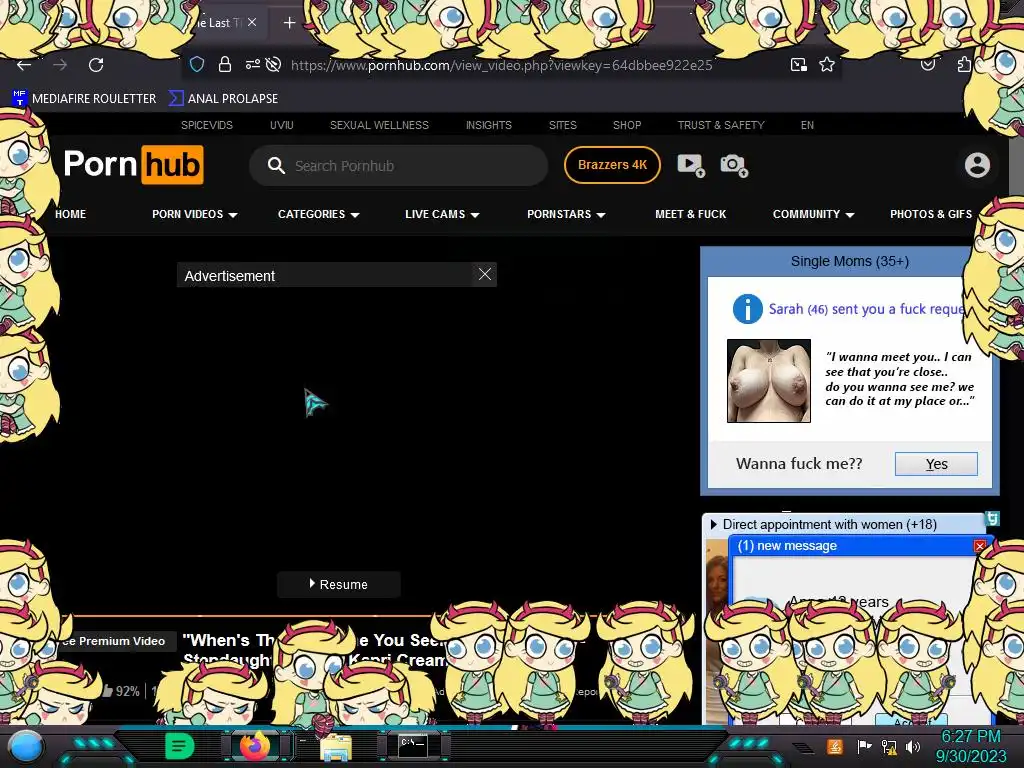Click the Search field on the site
This screenshot has height=768, width=1024.
[398, 166]
